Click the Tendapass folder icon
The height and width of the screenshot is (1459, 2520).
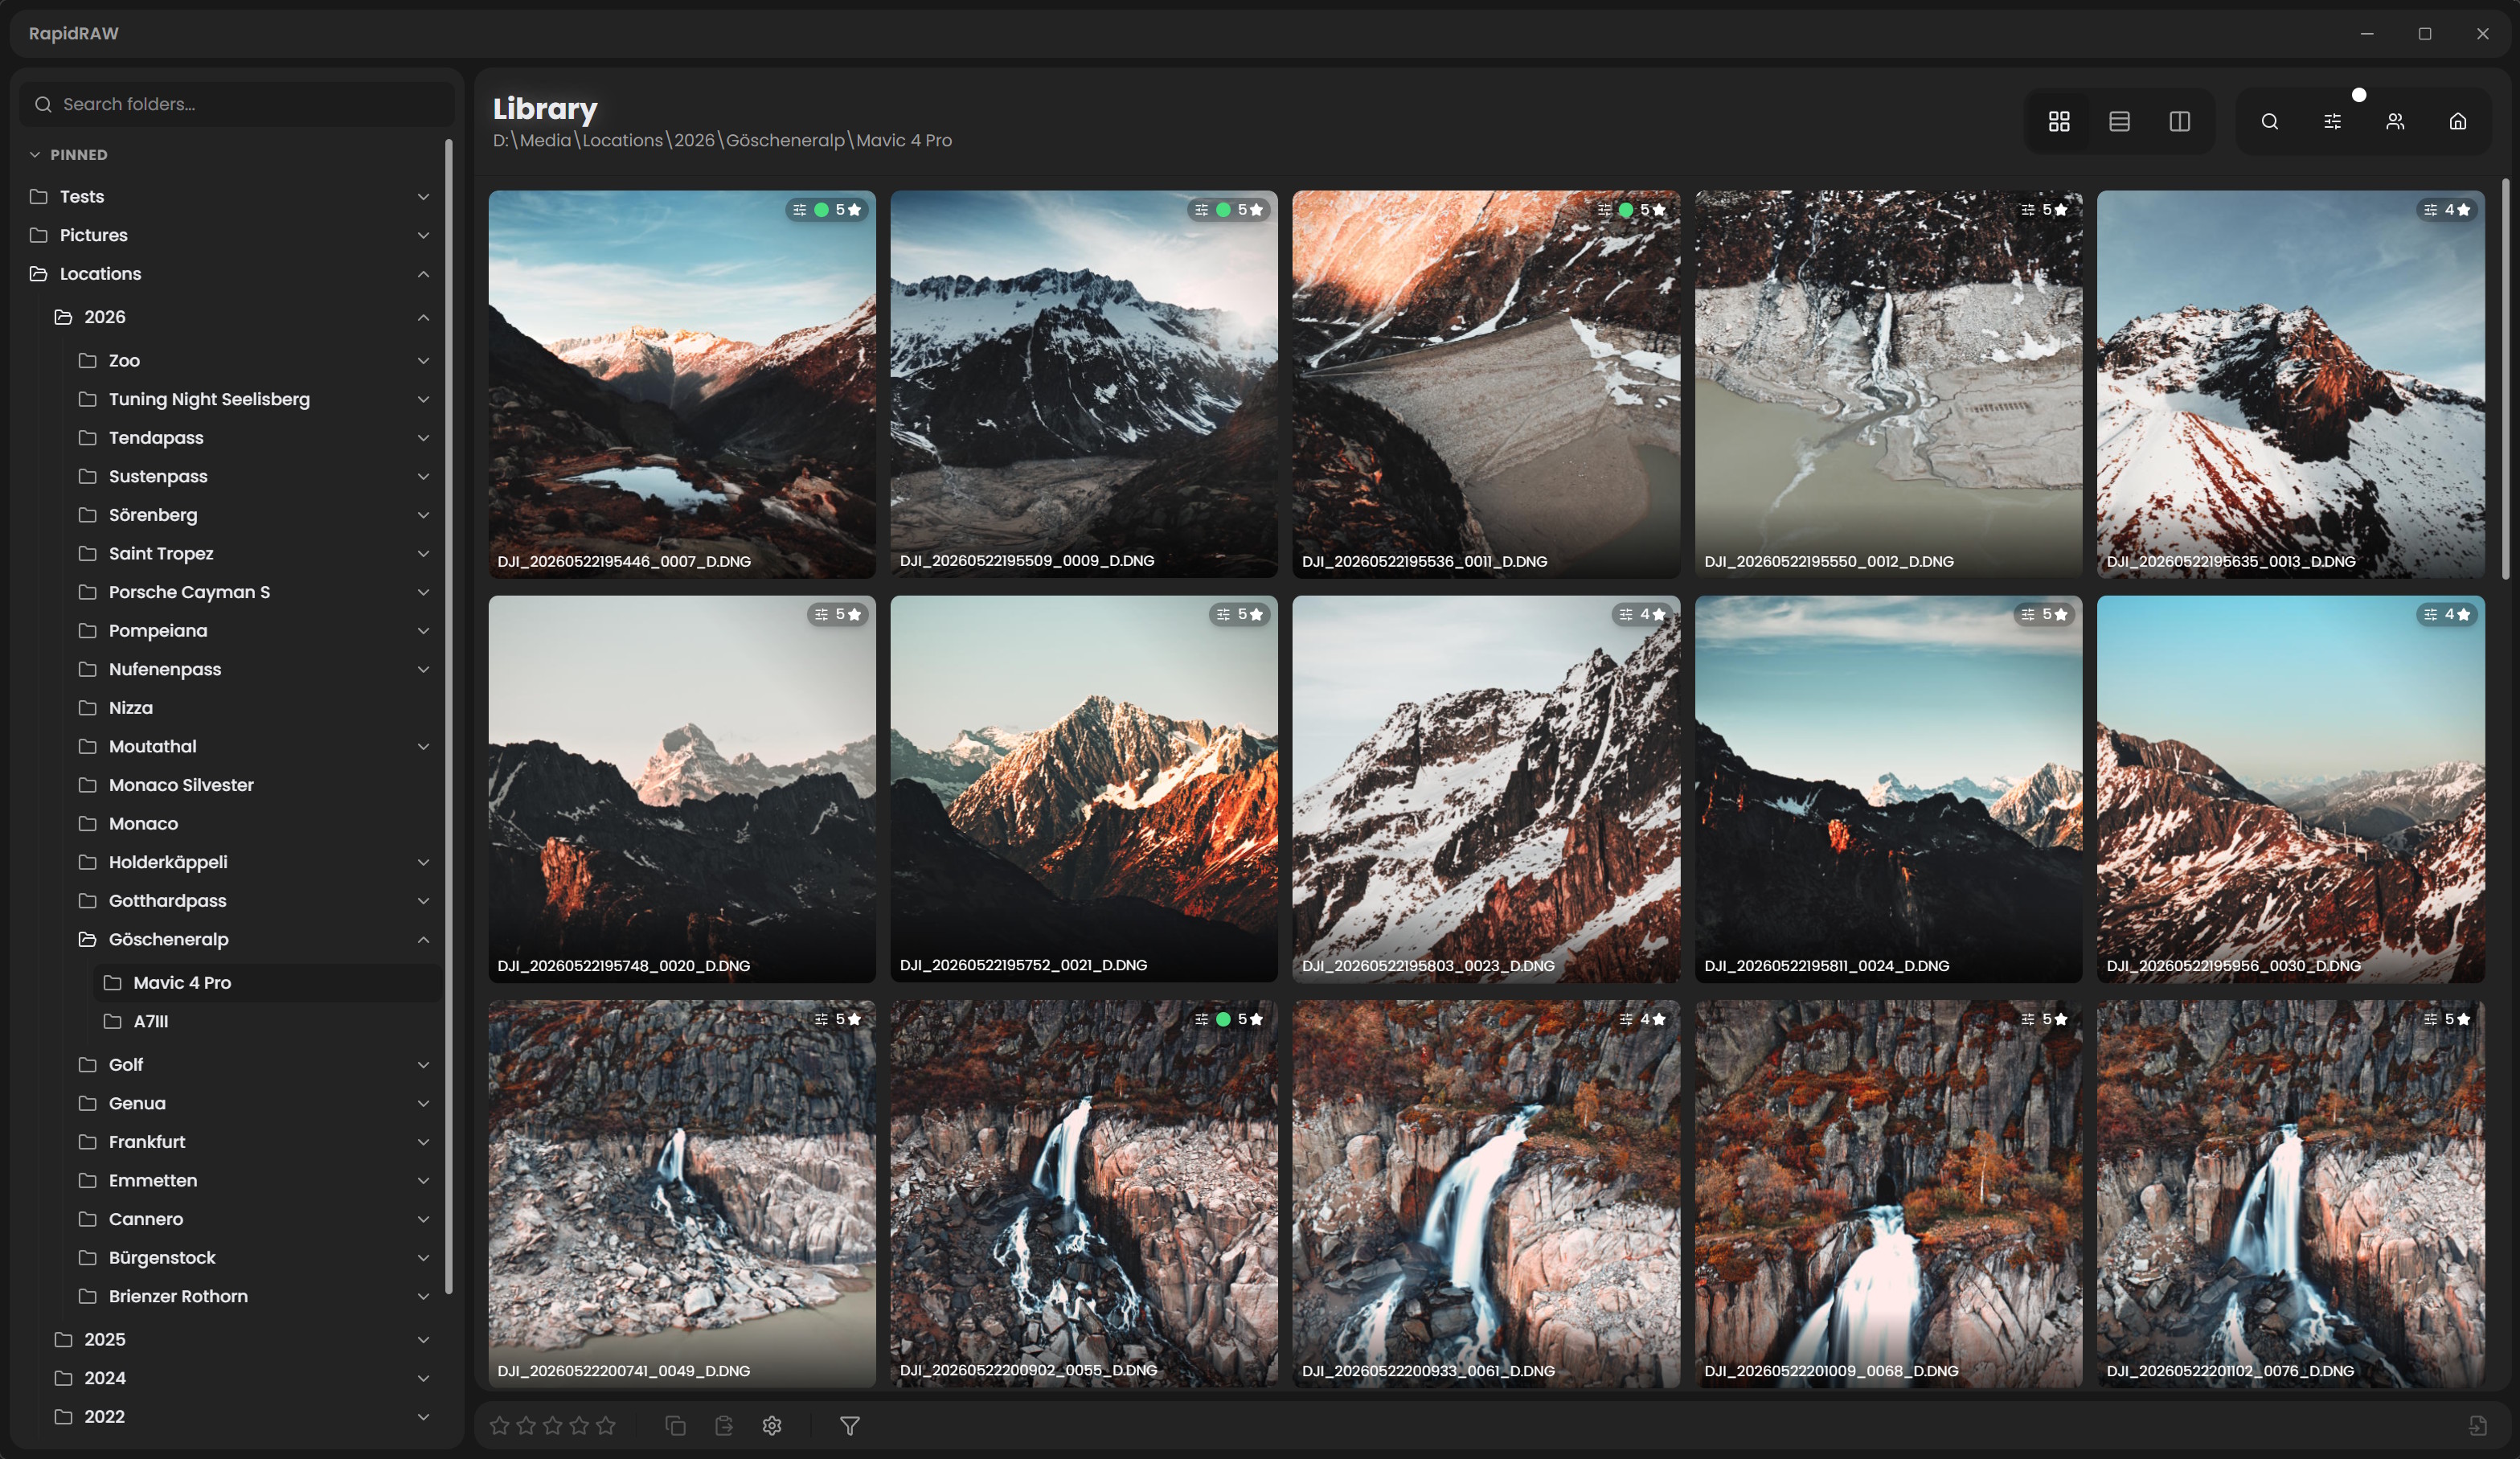pyautogui.click(x=88, y=438)
